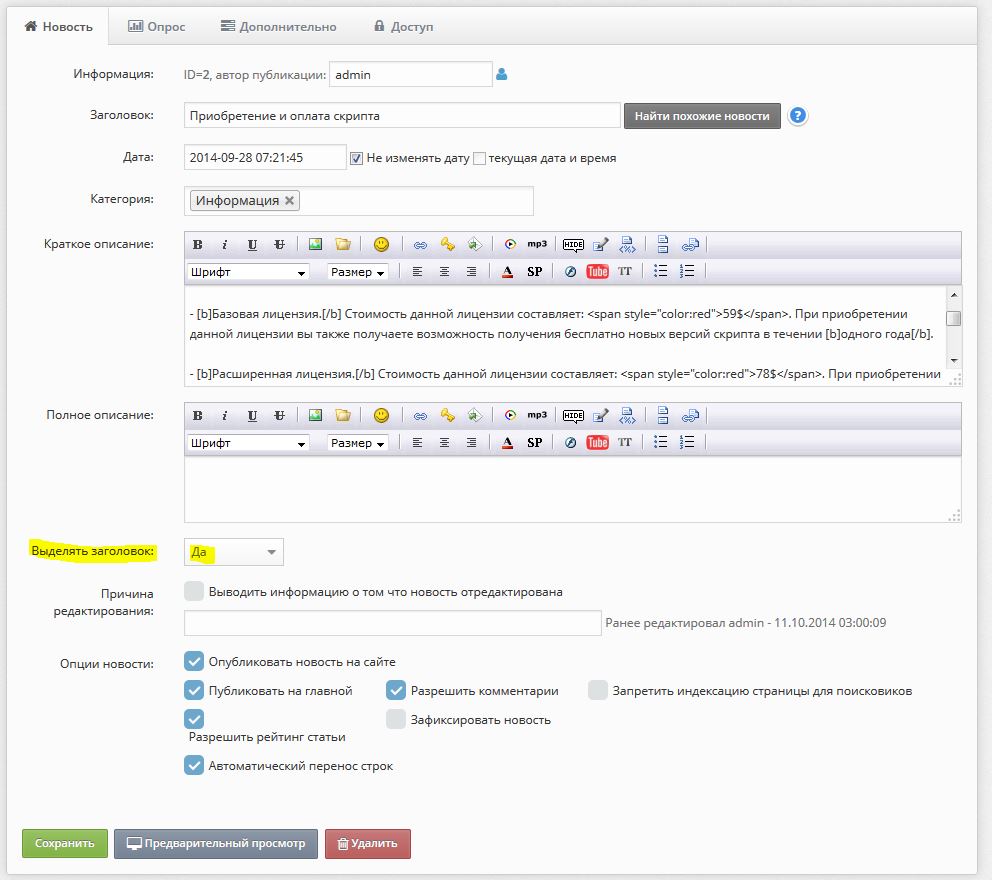Insert hidden text with the HIDE icon in the short description toolbar
Screen dimensions: 992x880
pos(573,245)
